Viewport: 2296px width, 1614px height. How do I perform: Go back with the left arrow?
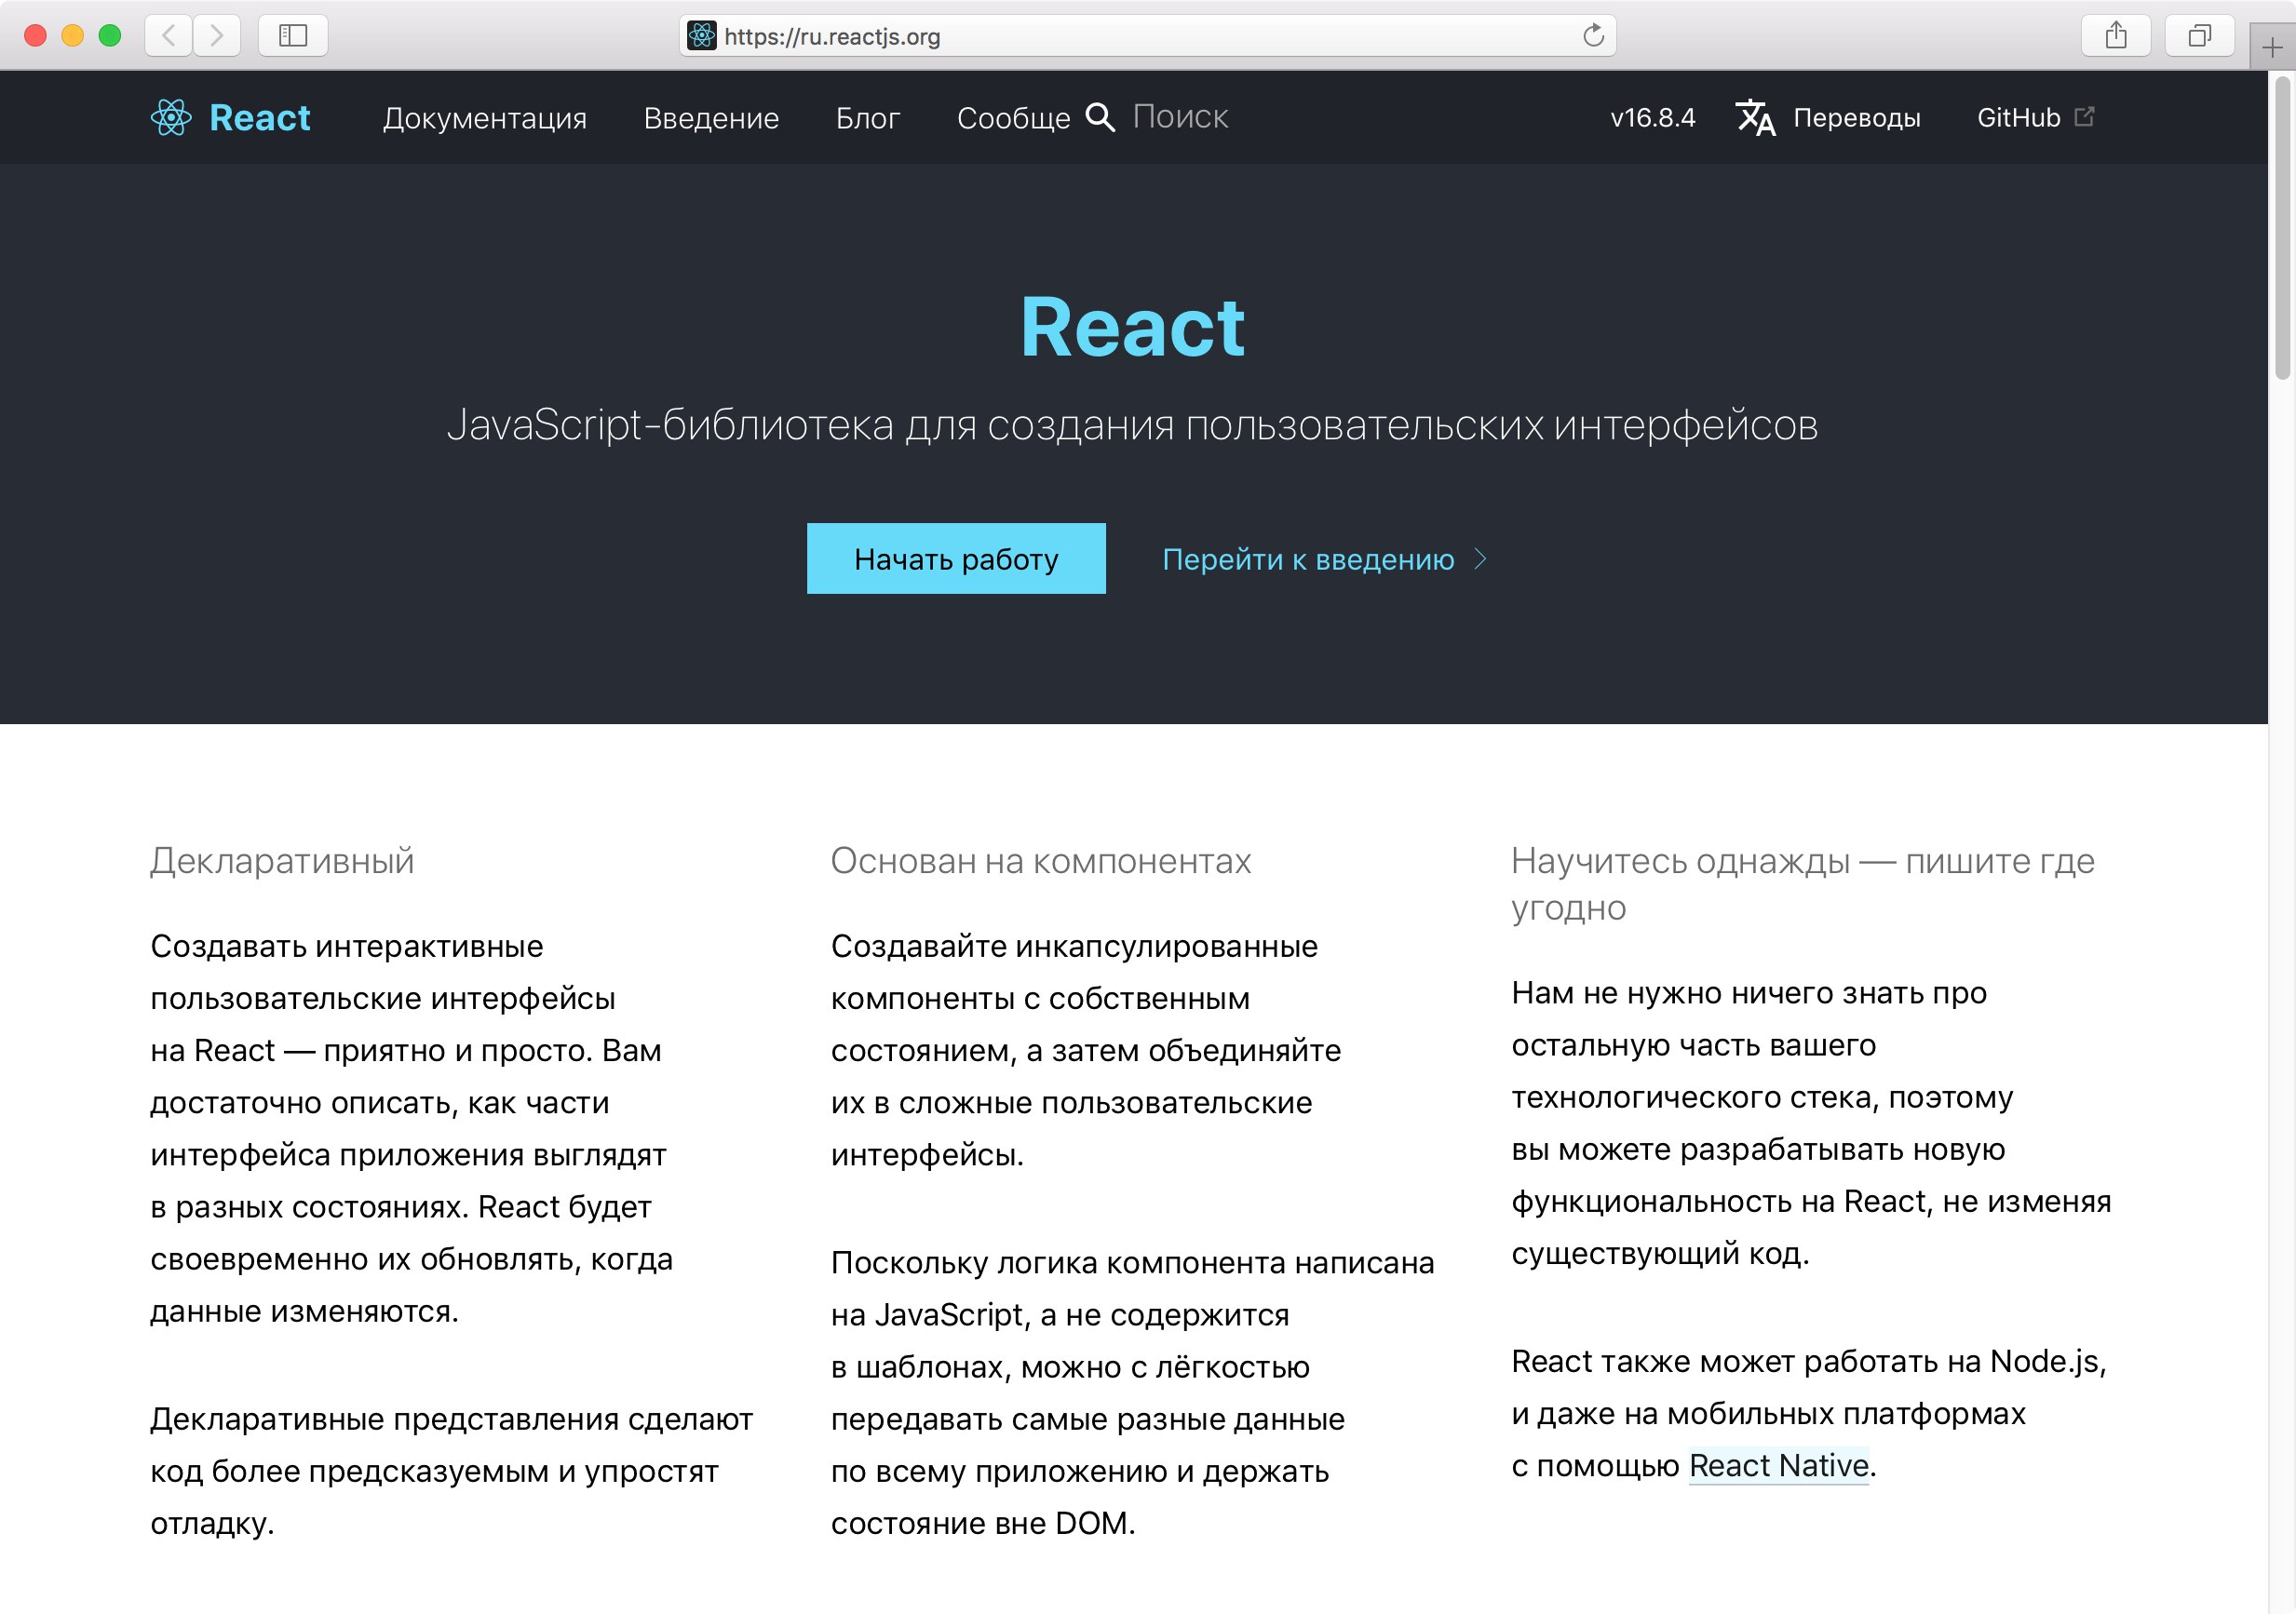pyautogui.click(x=169, y=36)
